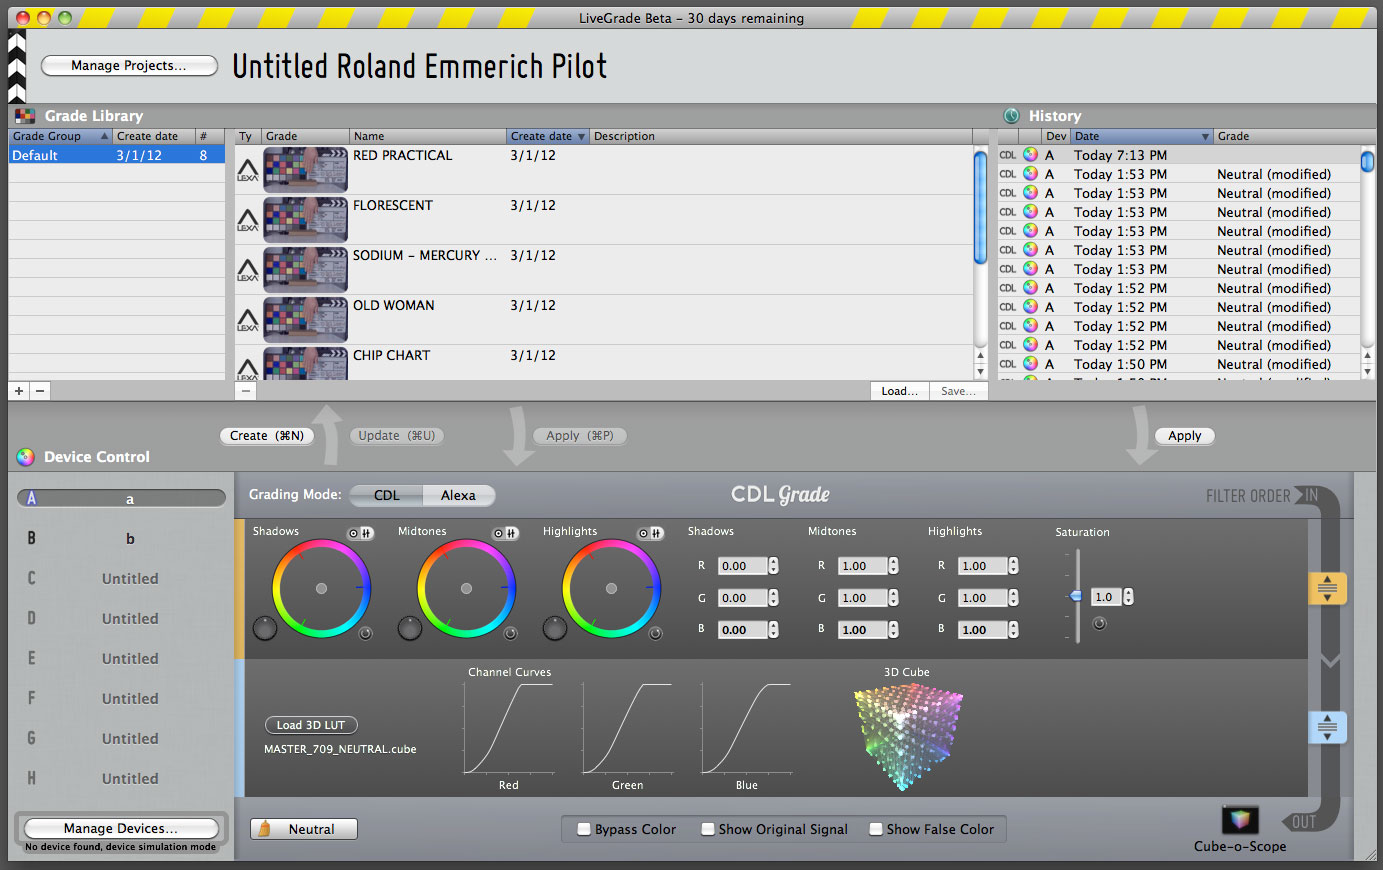Open the Cube-o-Scope viewer icon

coord(1240,820)
